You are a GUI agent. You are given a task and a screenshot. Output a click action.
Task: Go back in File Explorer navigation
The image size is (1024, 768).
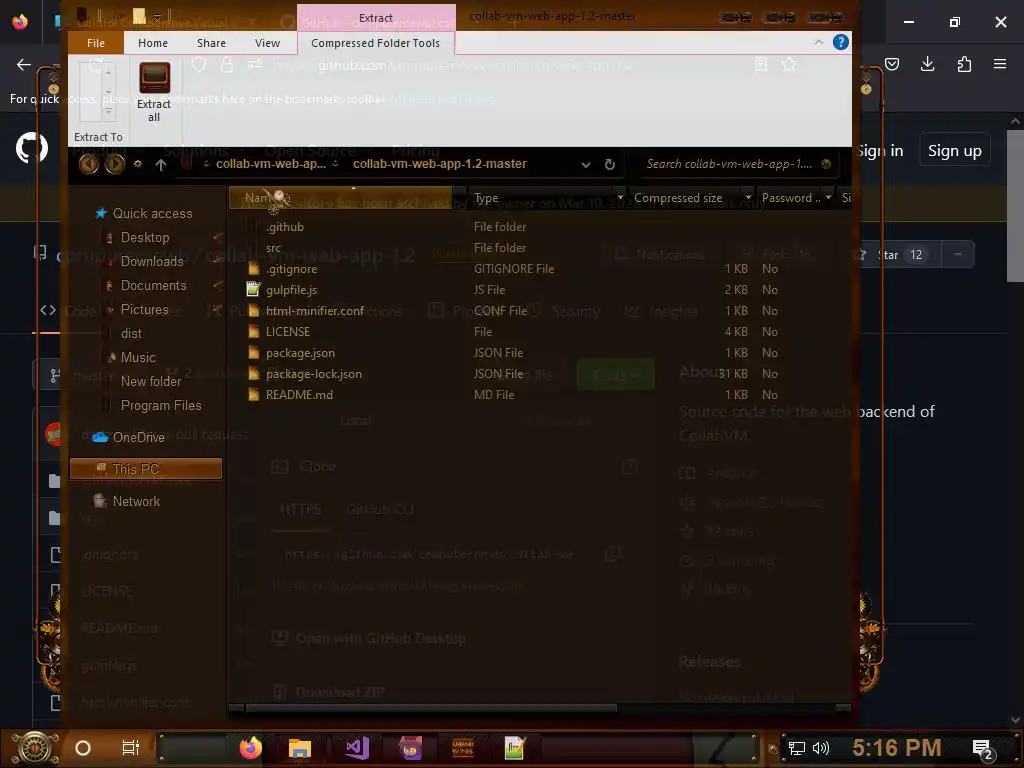(x=89, y=164)
